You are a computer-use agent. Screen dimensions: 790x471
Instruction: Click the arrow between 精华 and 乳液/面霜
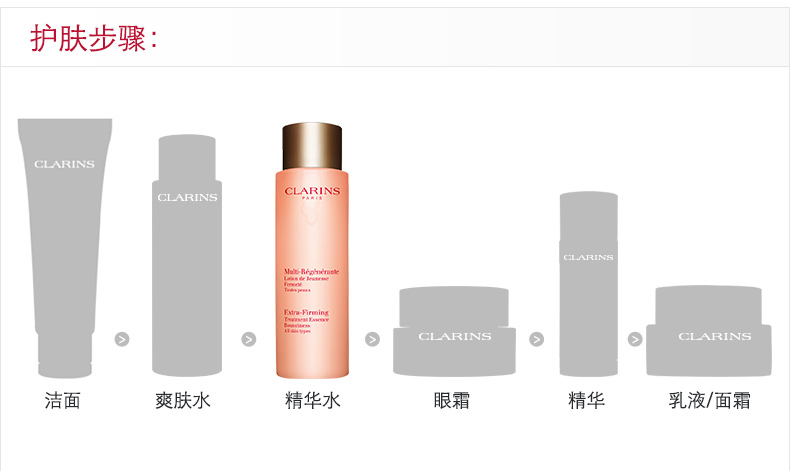pos(635,339)
